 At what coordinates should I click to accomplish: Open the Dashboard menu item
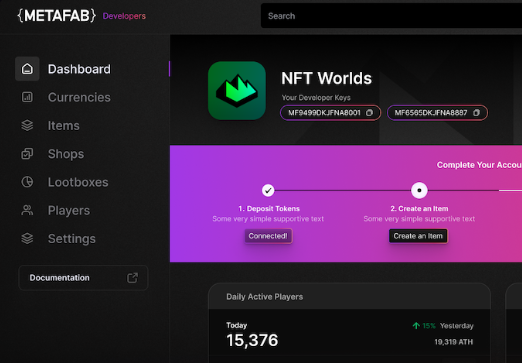point(79,69)
